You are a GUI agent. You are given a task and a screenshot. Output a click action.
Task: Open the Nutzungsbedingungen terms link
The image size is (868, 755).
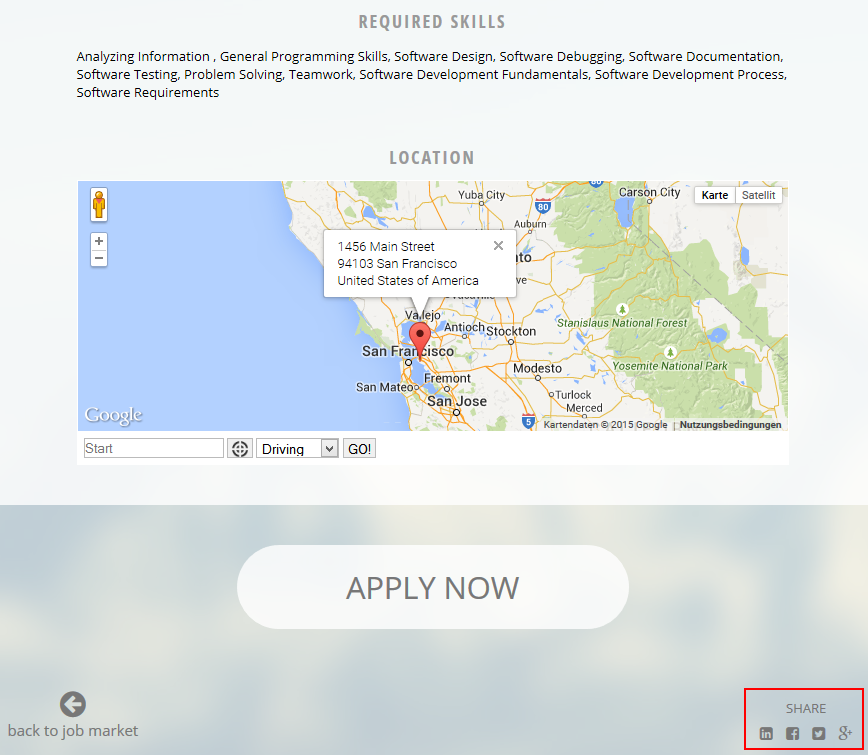pos(730,425)
